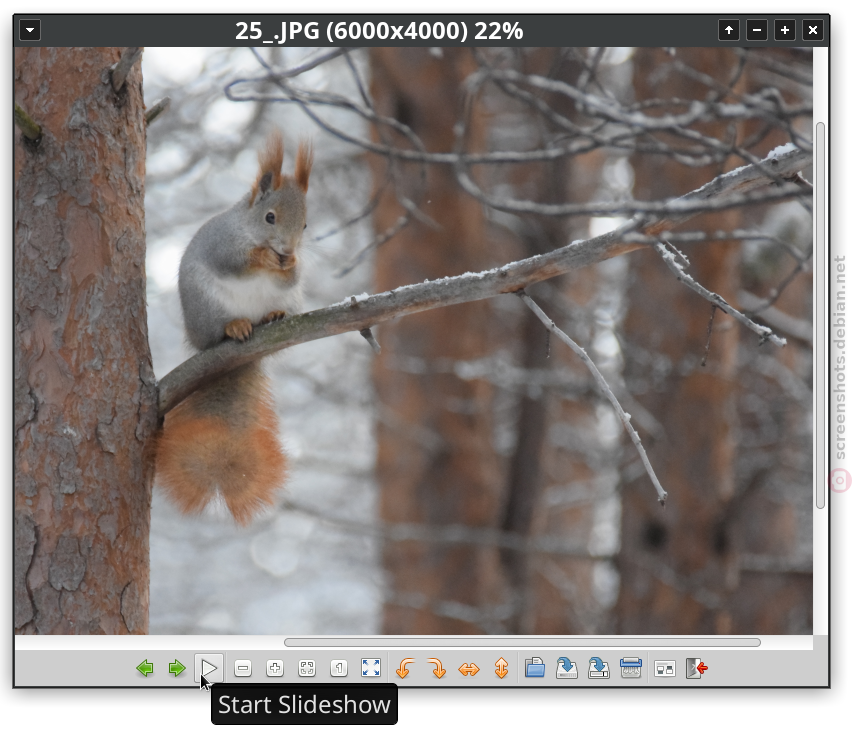Zoom in with the plus icon in toolbar
This screenshot has height=736, width=852.
[x=275, y=668]
